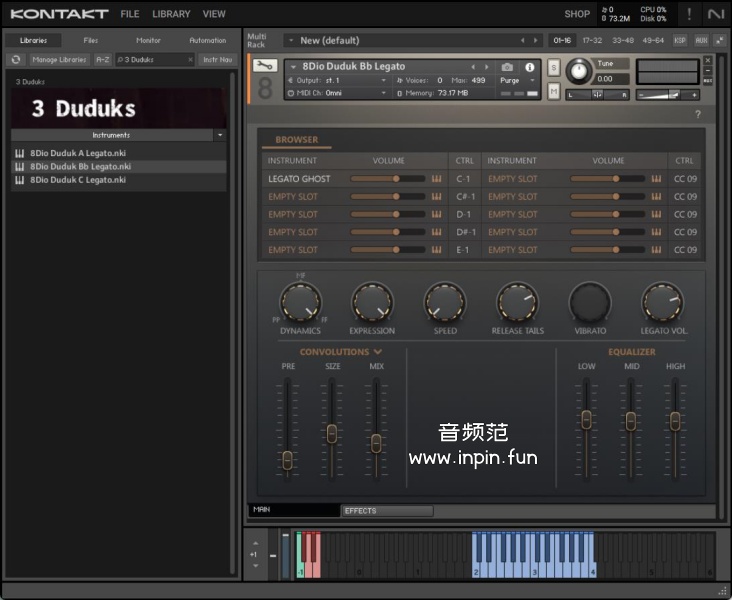732x600 pixels.
Task: Open the LIBRARY menu
Action: 171,14
